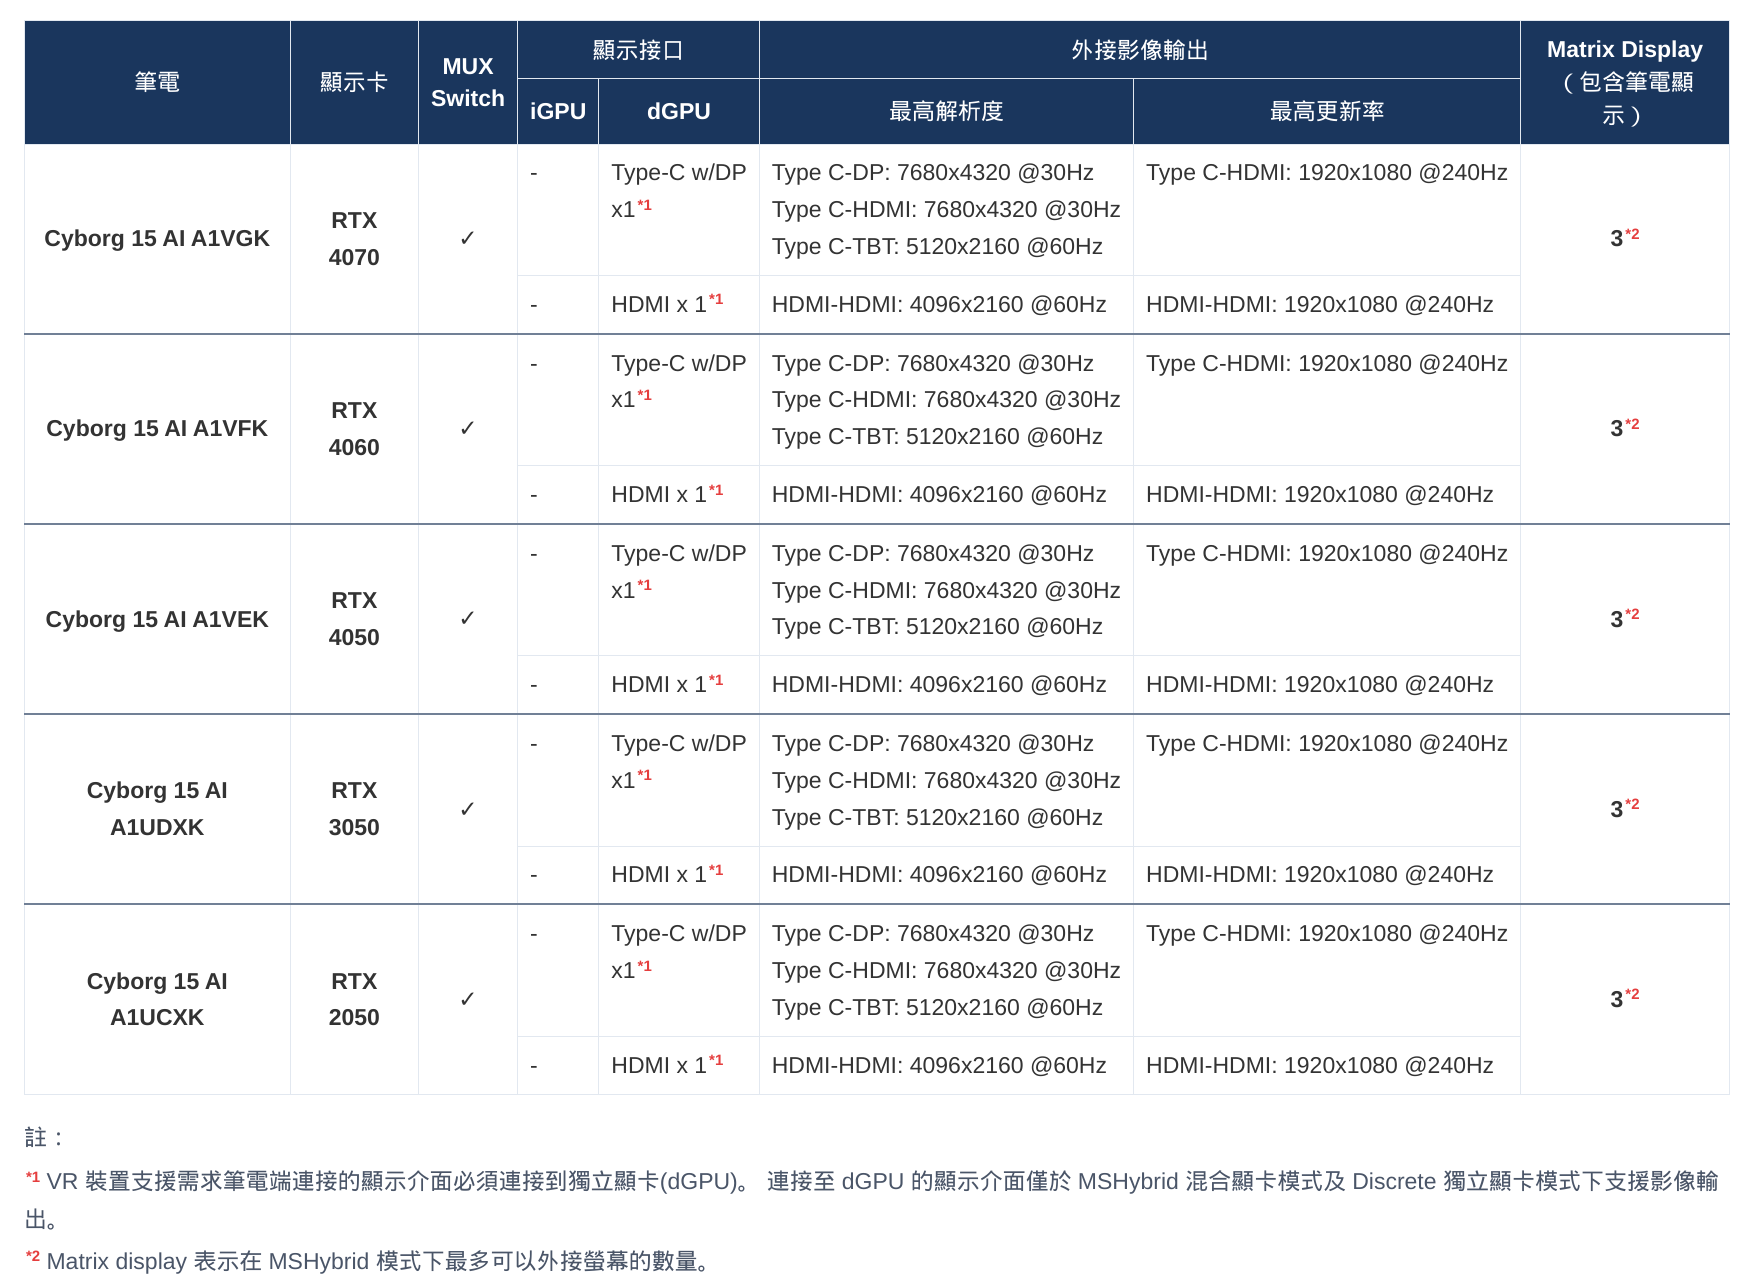Click 'HDMI-HDMI: 4096x2160 @60Hz' for A1VGK

[939, 304]
